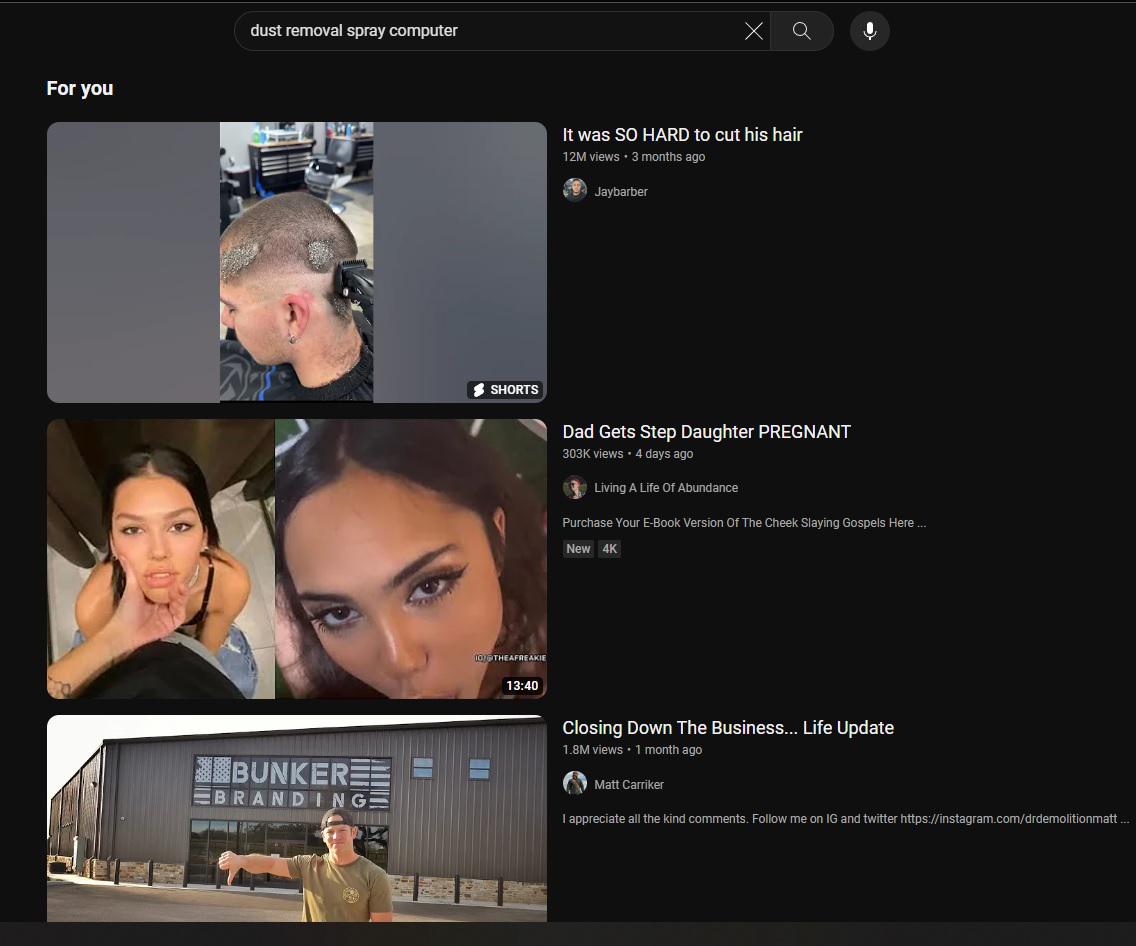Click the 4K quality badge
This screenshot has height=946, width=1136.
[x=610, y=548]
